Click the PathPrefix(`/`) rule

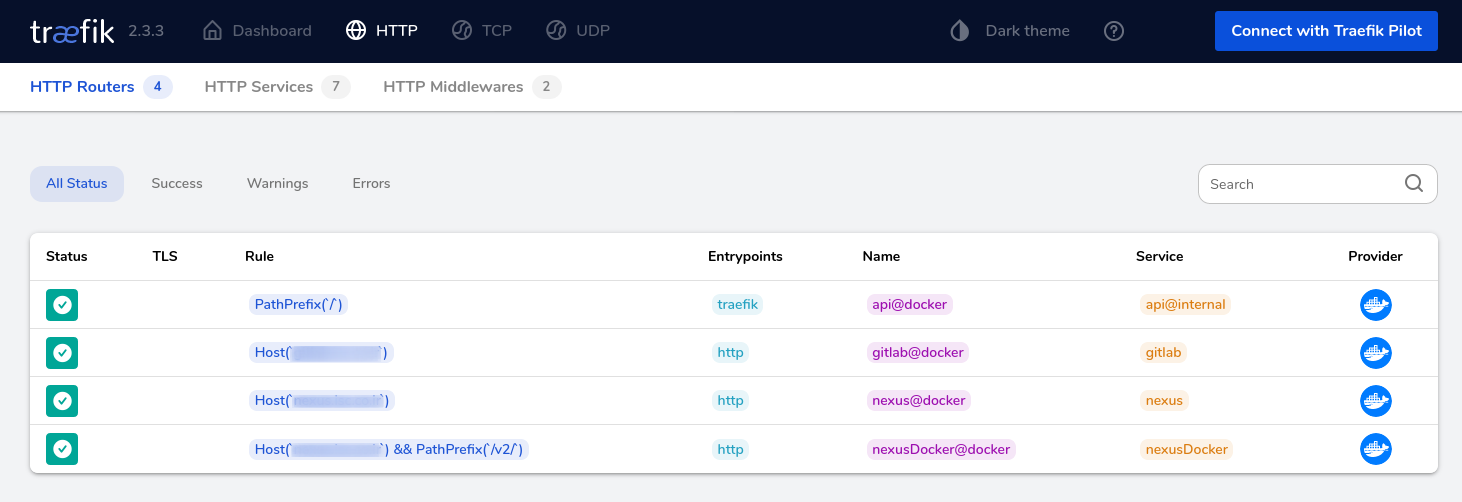[x=298, y=304]
